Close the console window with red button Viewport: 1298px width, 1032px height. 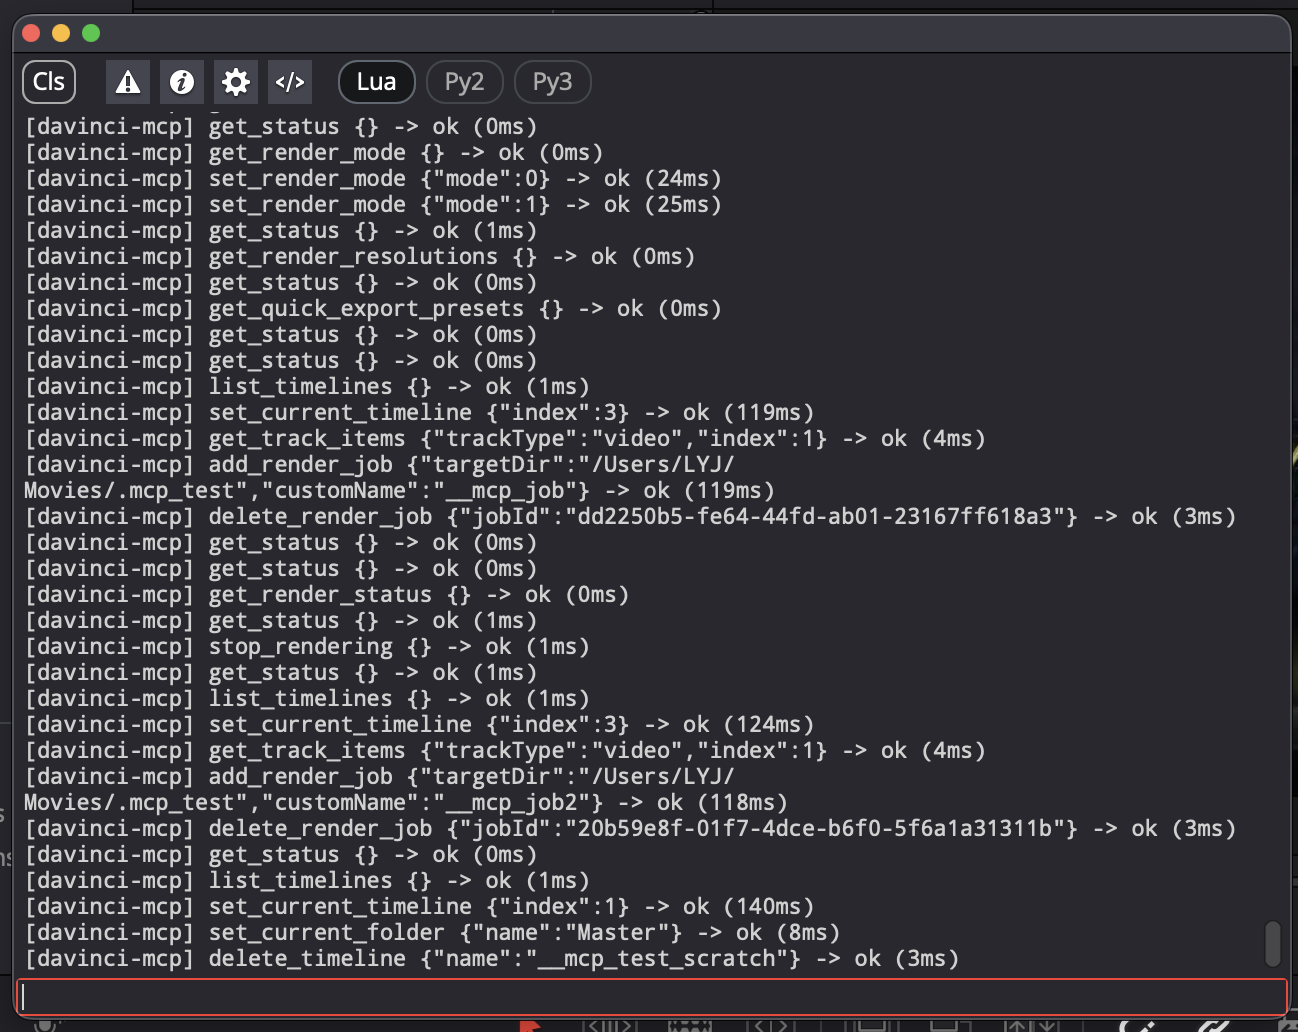click(31, 33)
